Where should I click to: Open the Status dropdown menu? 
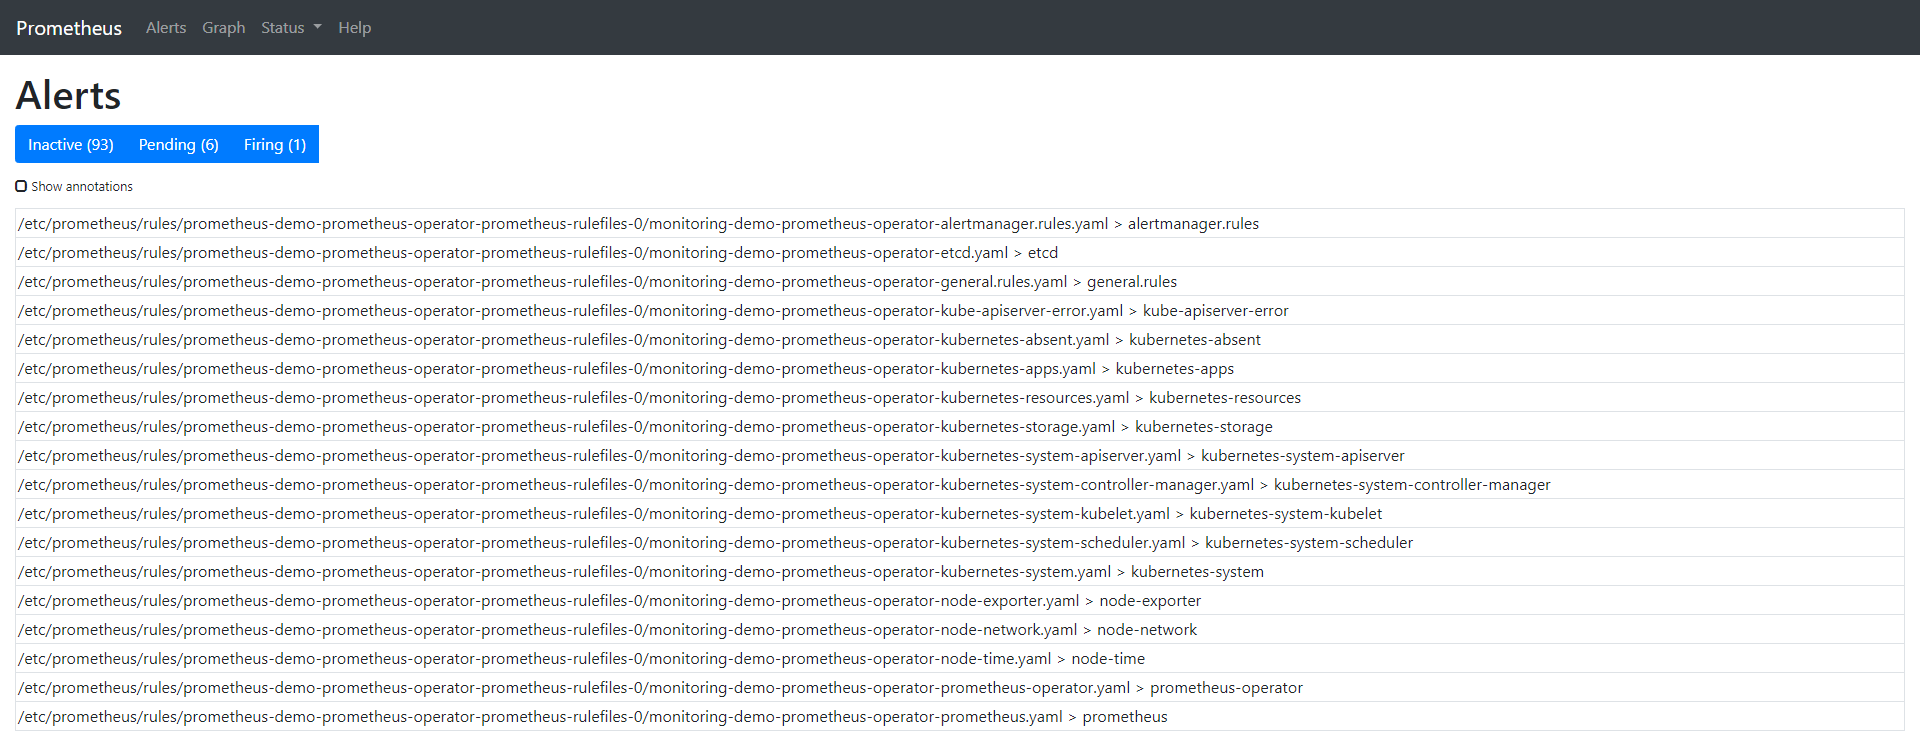pyautogui.click(x=291, y=28)
